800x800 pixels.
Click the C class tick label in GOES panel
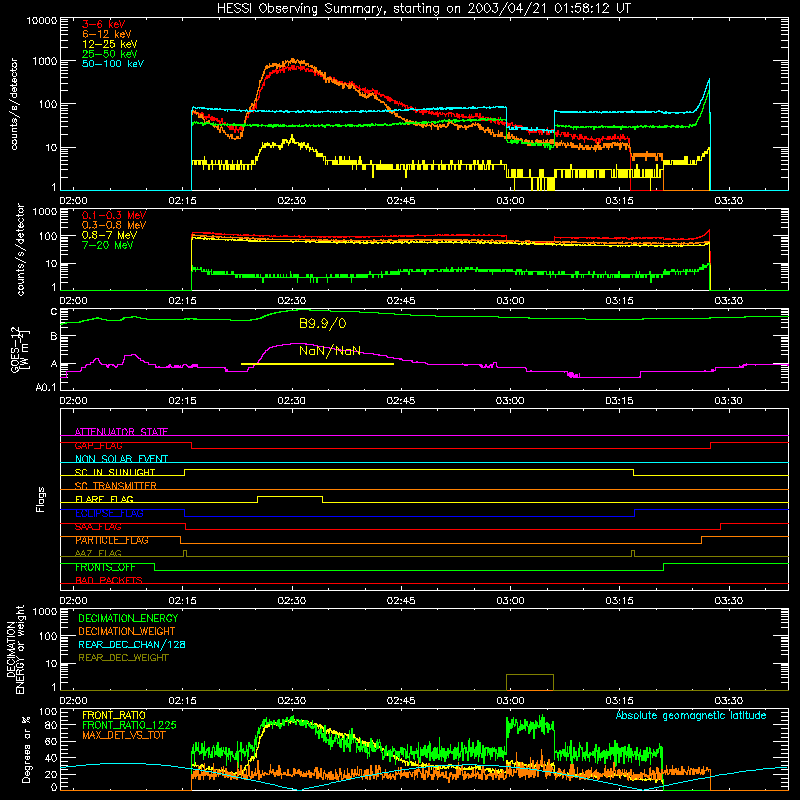(x=54, y=312)
